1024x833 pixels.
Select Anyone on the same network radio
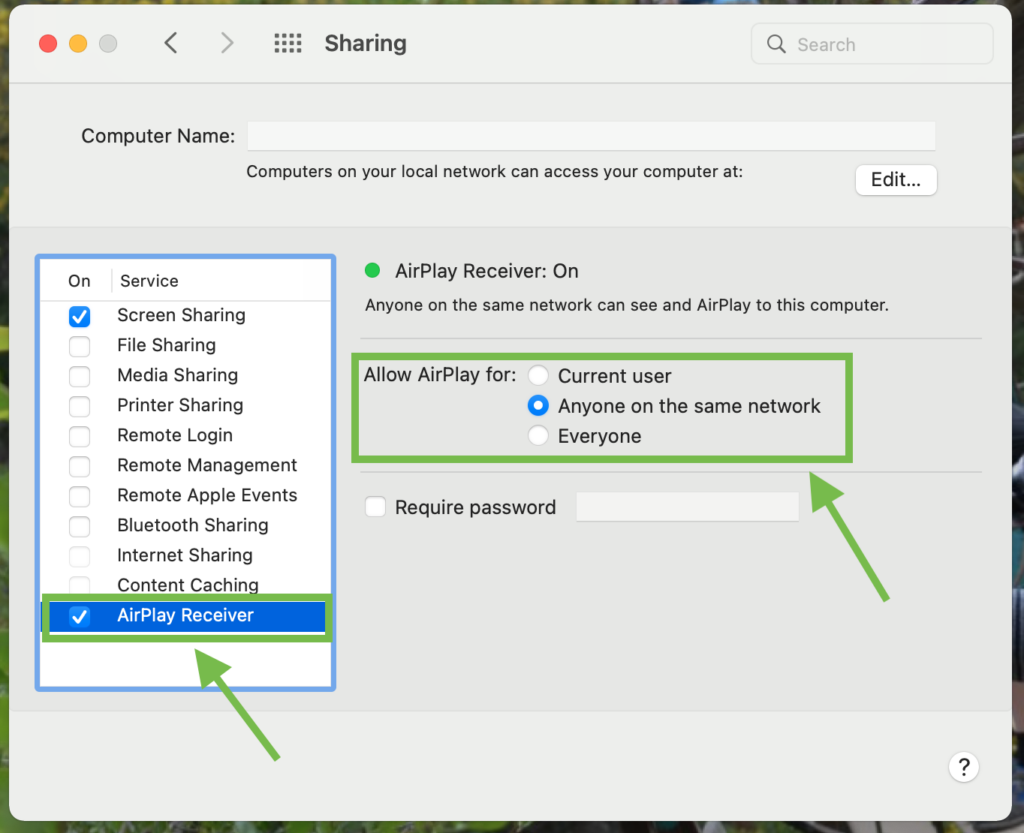pos(538,405)
